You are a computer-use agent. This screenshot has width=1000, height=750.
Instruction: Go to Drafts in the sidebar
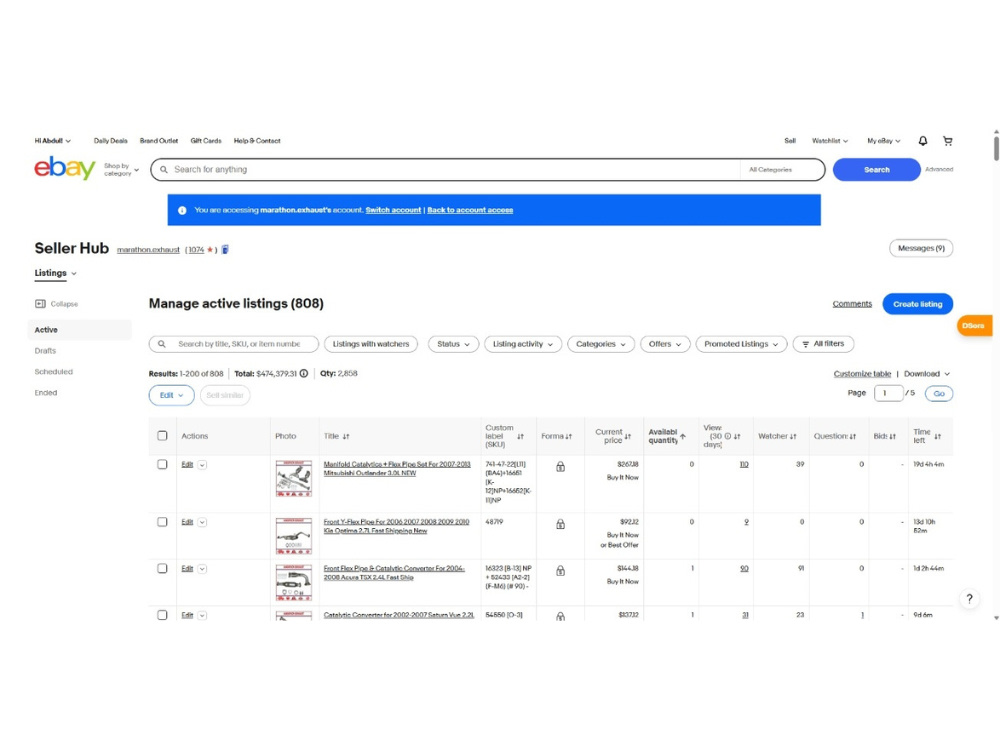pos(45,351)
